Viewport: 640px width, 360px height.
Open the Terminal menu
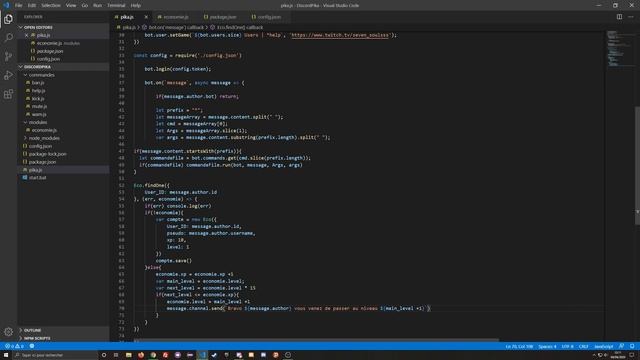coord(117,5)
